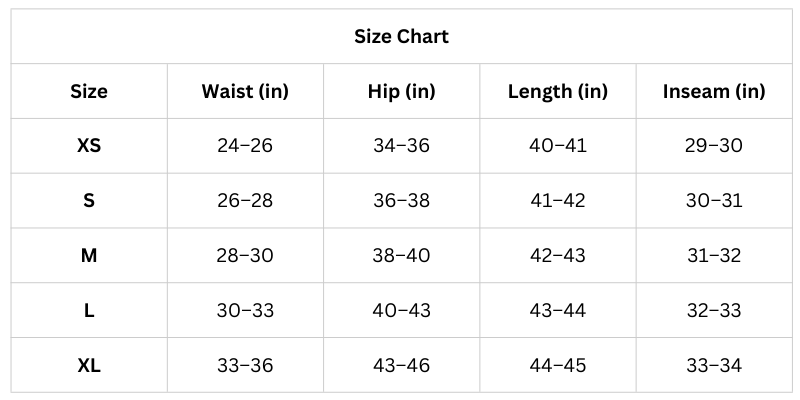
Task: Select the 28–30 waist cell
Action: pos(245,256)
